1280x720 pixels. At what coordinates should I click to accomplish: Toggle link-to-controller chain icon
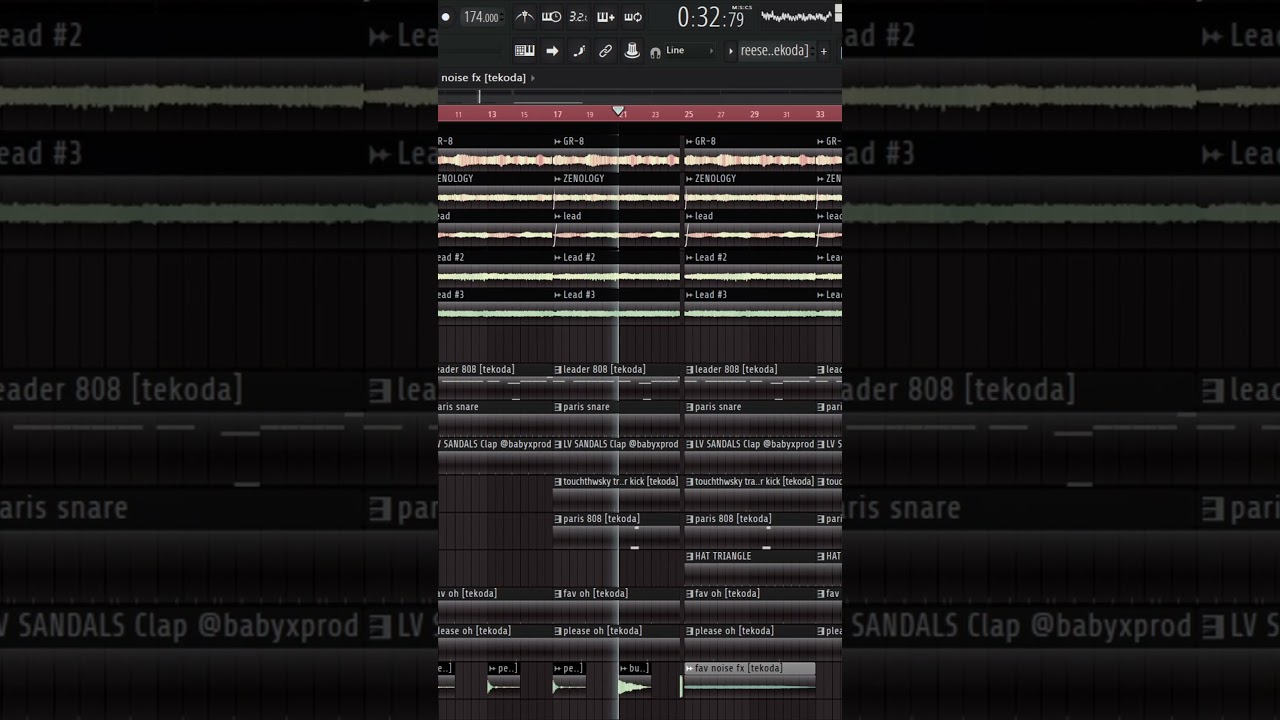click(x=605, y=51)
